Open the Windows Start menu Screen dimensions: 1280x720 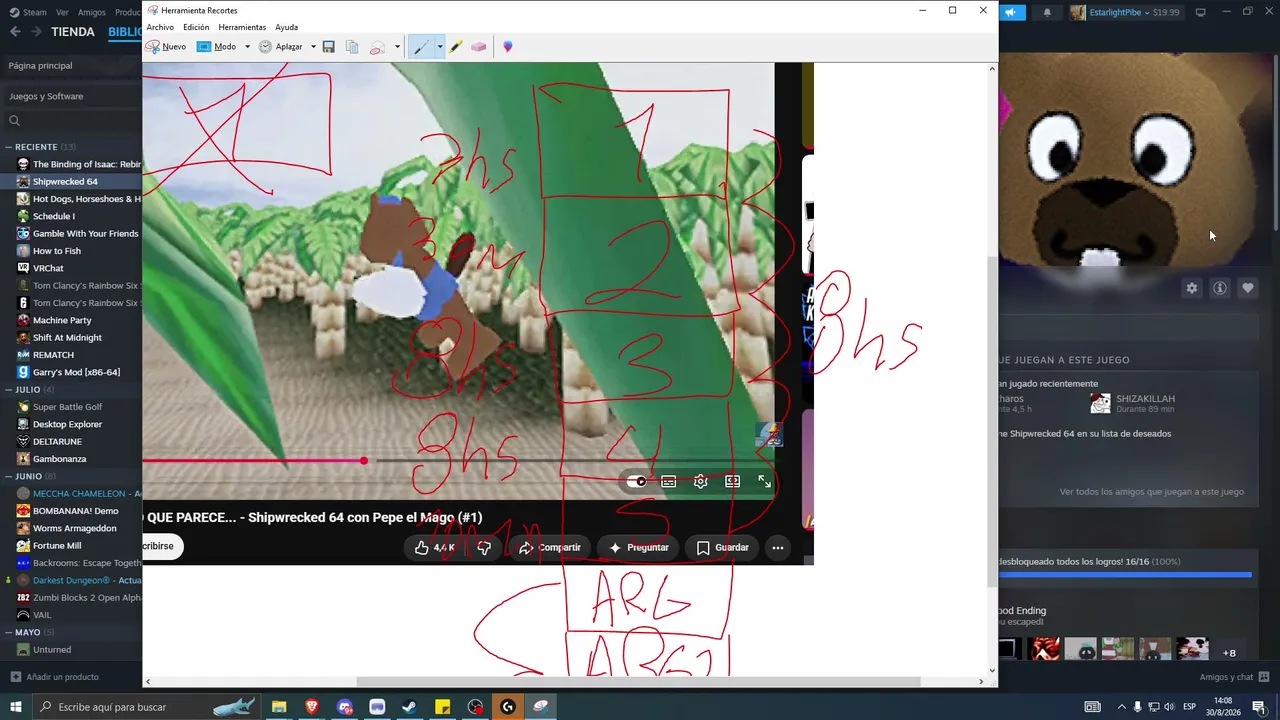click(15, 707)
